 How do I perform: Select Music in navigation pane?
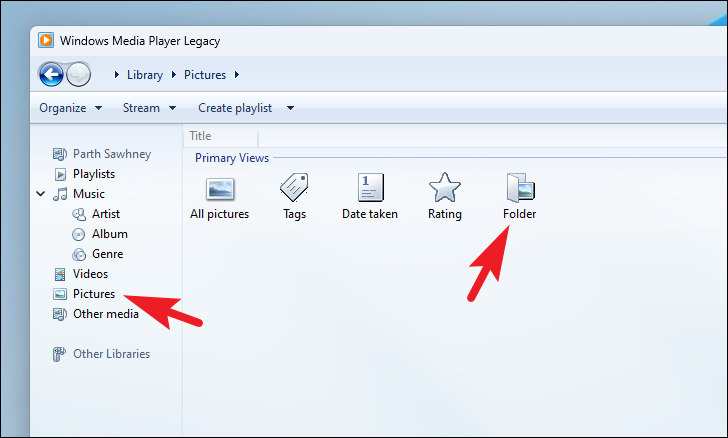tap(89, 194)
